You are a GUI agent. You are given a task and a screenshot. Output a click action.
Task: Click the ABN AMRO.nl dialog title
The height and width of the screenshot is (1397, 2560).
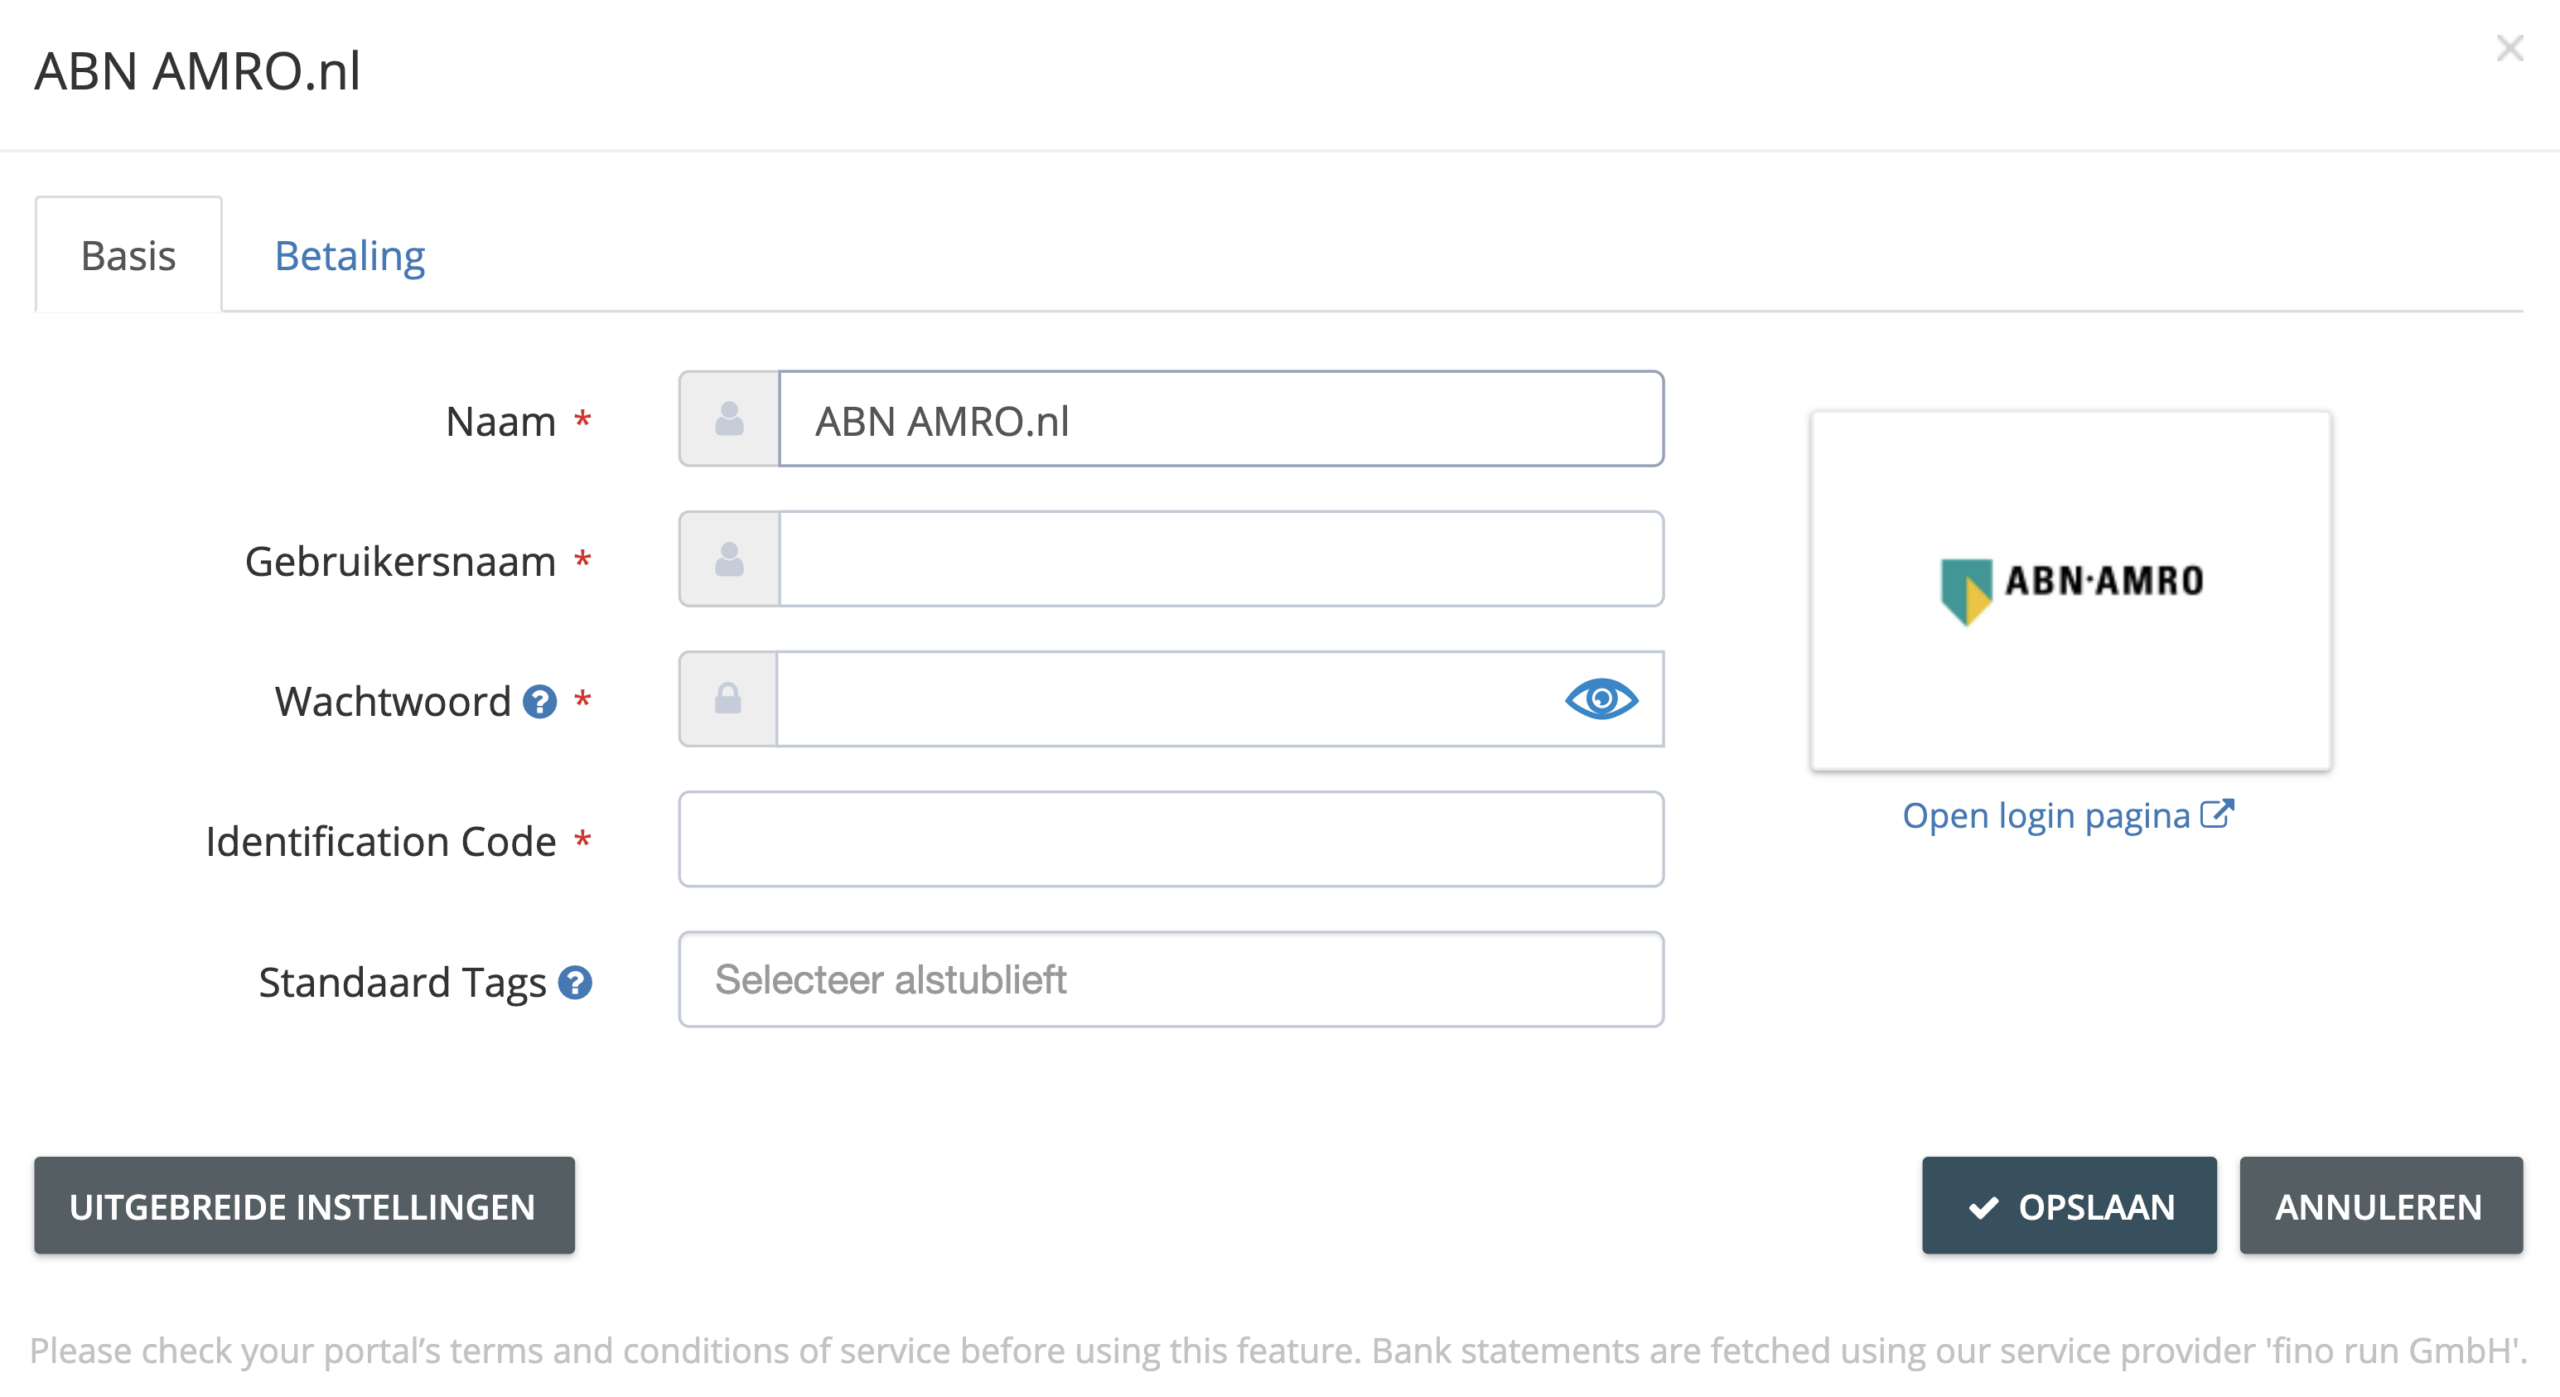point(197,71)
